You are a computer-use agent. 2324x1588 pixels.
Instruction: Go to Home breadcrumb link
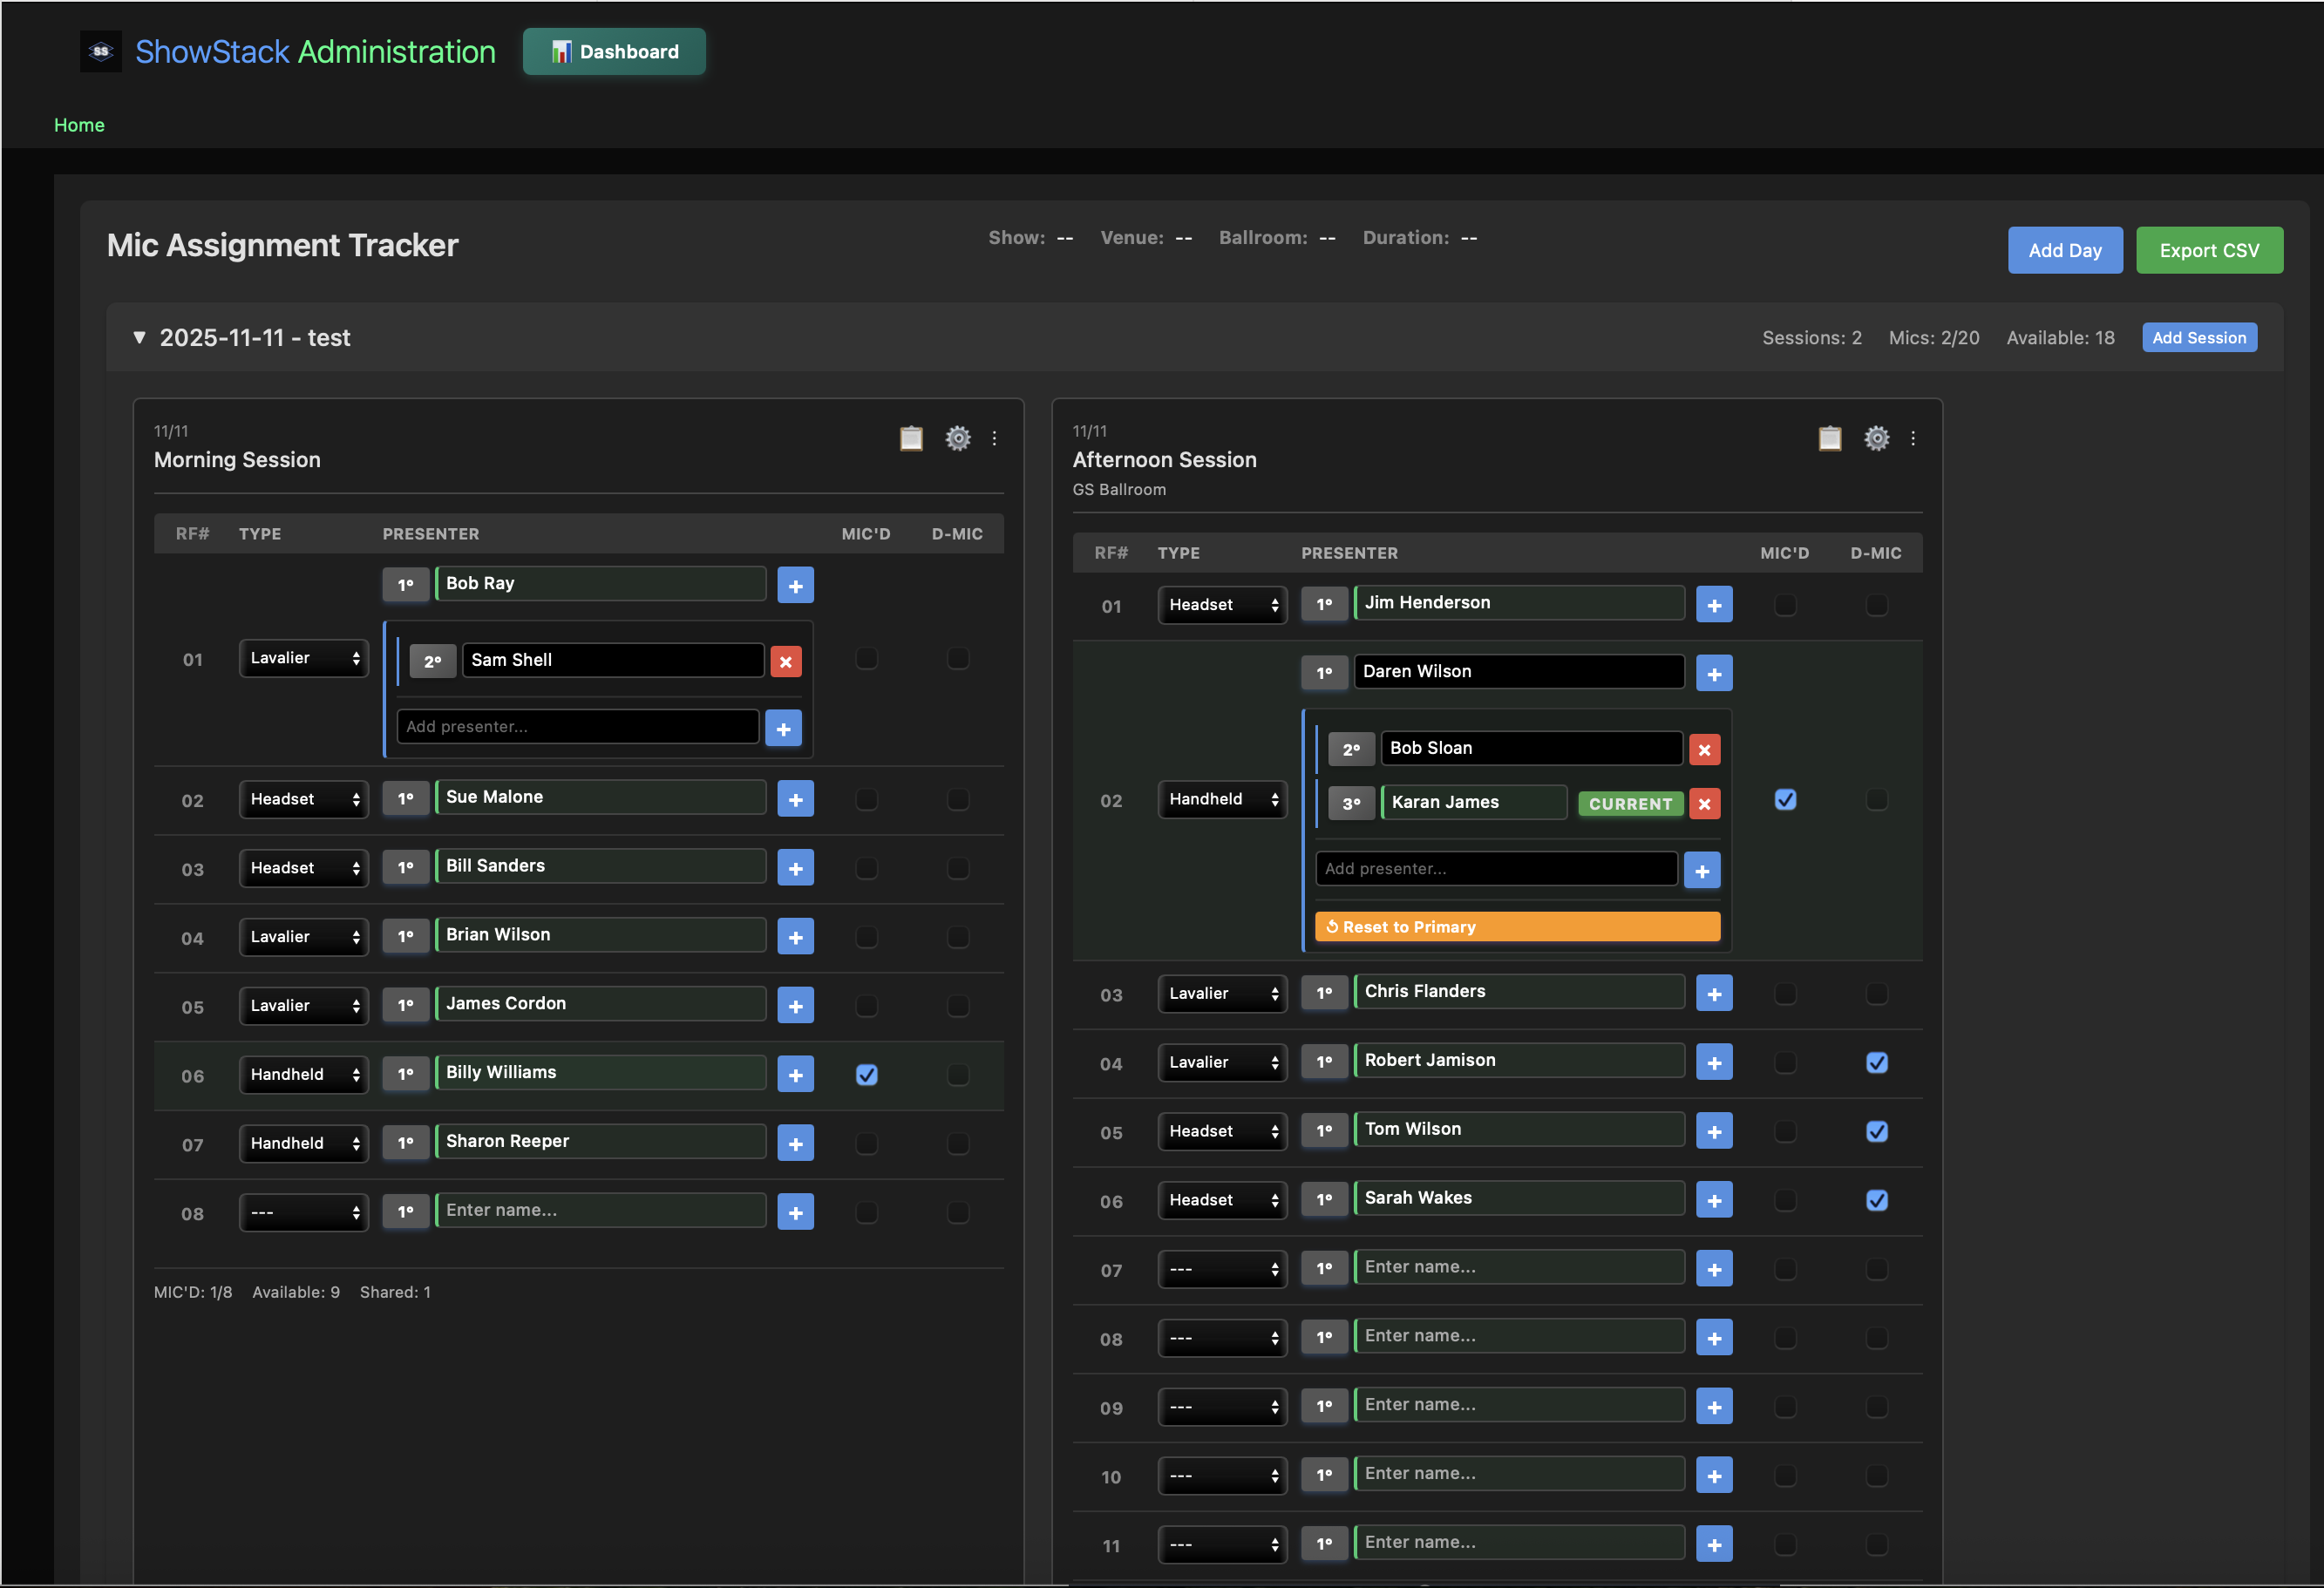click(79, 125)
